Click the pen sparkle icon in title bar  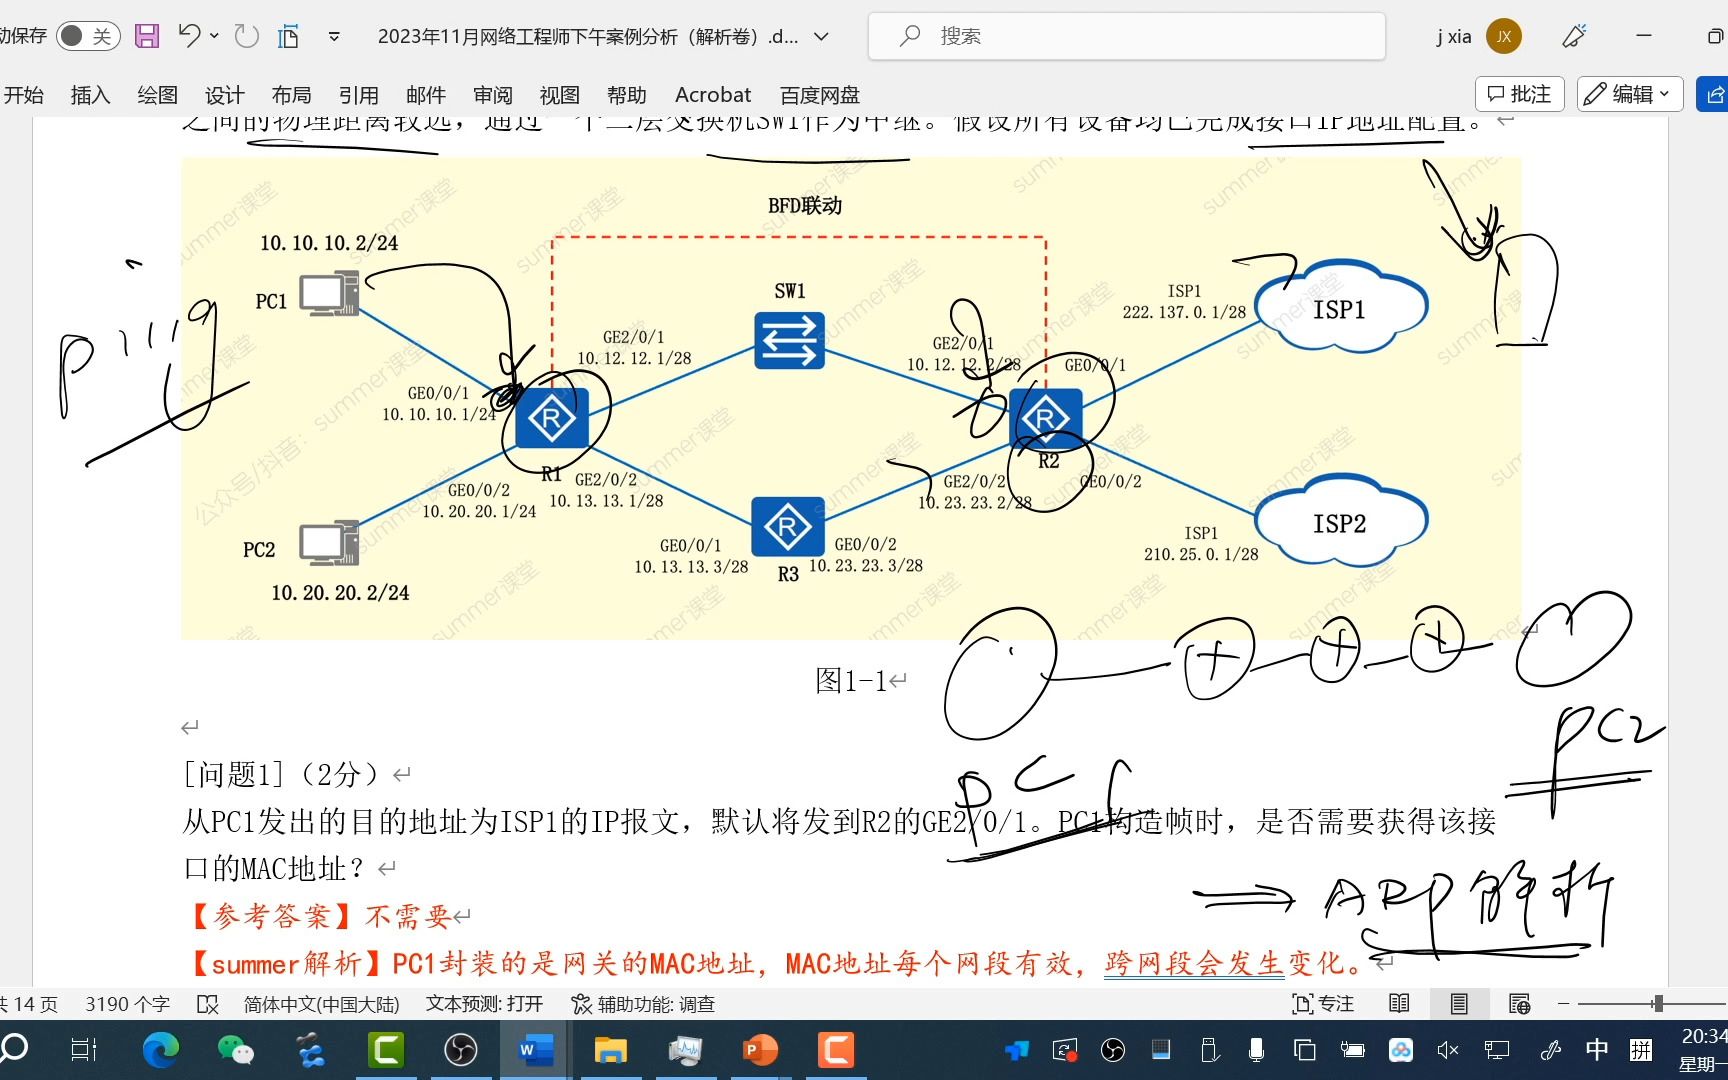(x=1574, y=36)
